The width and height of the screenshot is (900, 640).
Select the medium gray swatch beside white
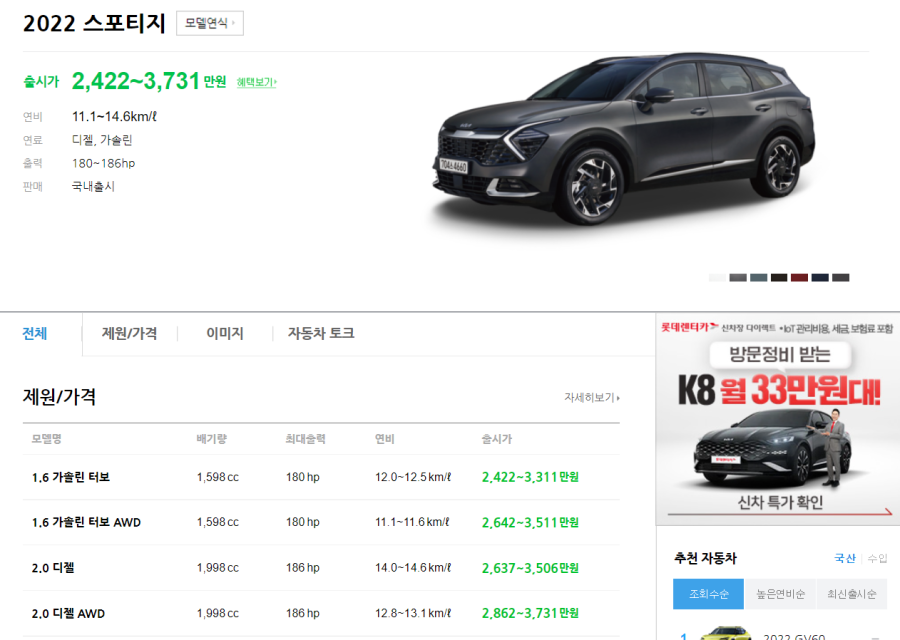738,278
